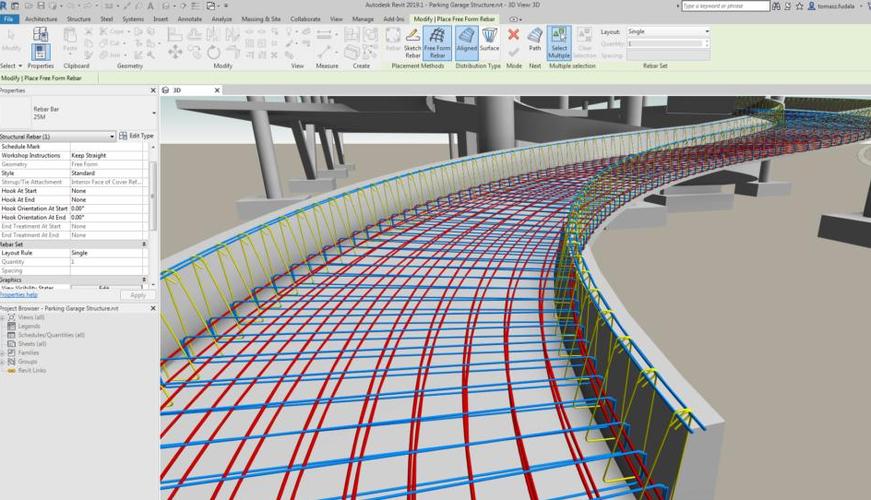Expand Views (all) node in Project Browser
871x500 pixels.
3,317
